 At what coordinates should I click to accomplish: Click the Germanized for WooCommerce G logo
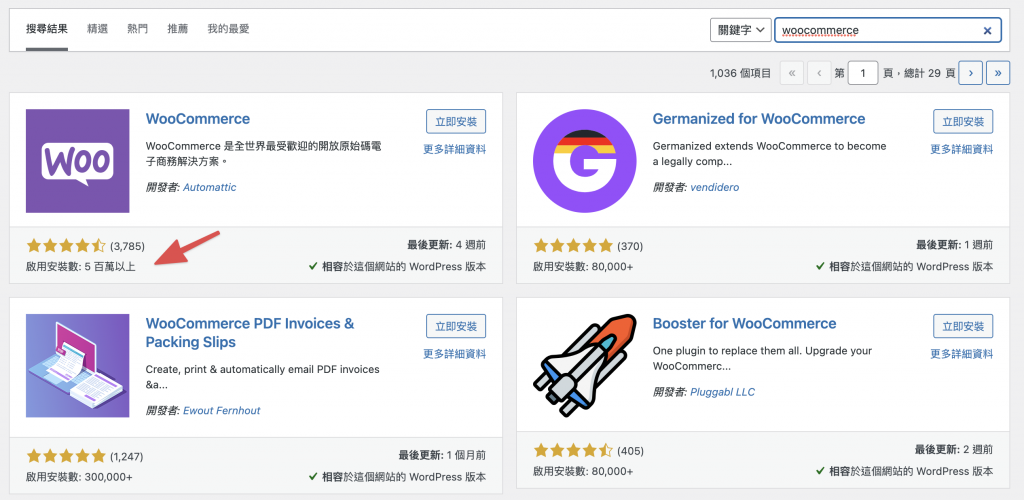point(584,161)
